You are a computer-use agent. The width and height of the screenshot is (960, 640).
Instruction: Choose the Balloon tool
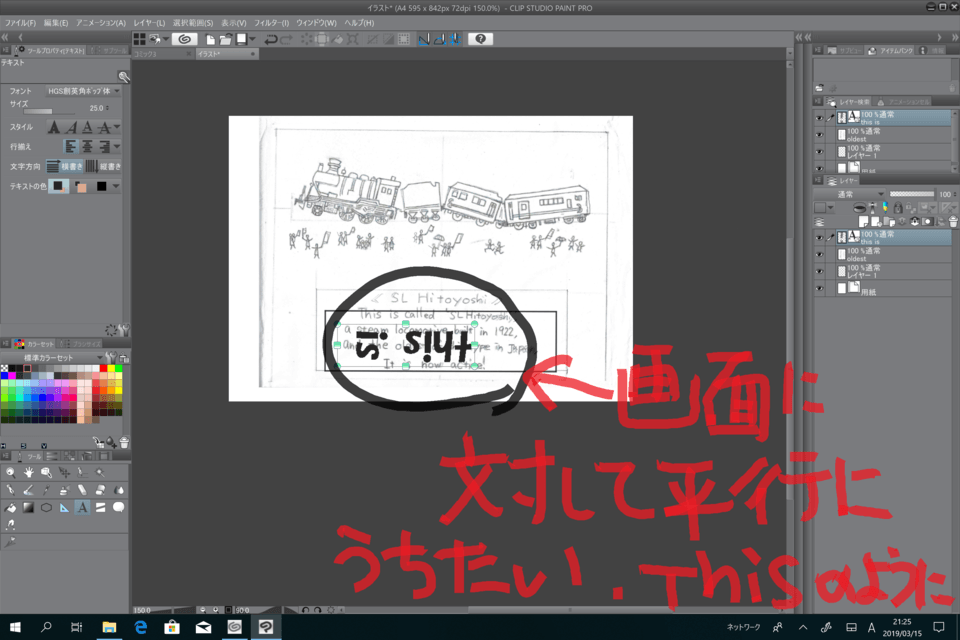coord(118,507)
